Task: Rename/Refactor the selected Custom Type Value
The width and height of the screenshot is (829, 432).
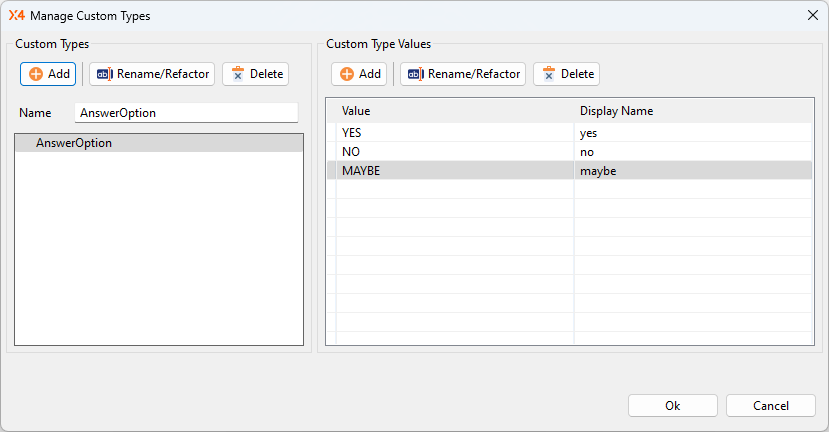Action: [463, 74]
